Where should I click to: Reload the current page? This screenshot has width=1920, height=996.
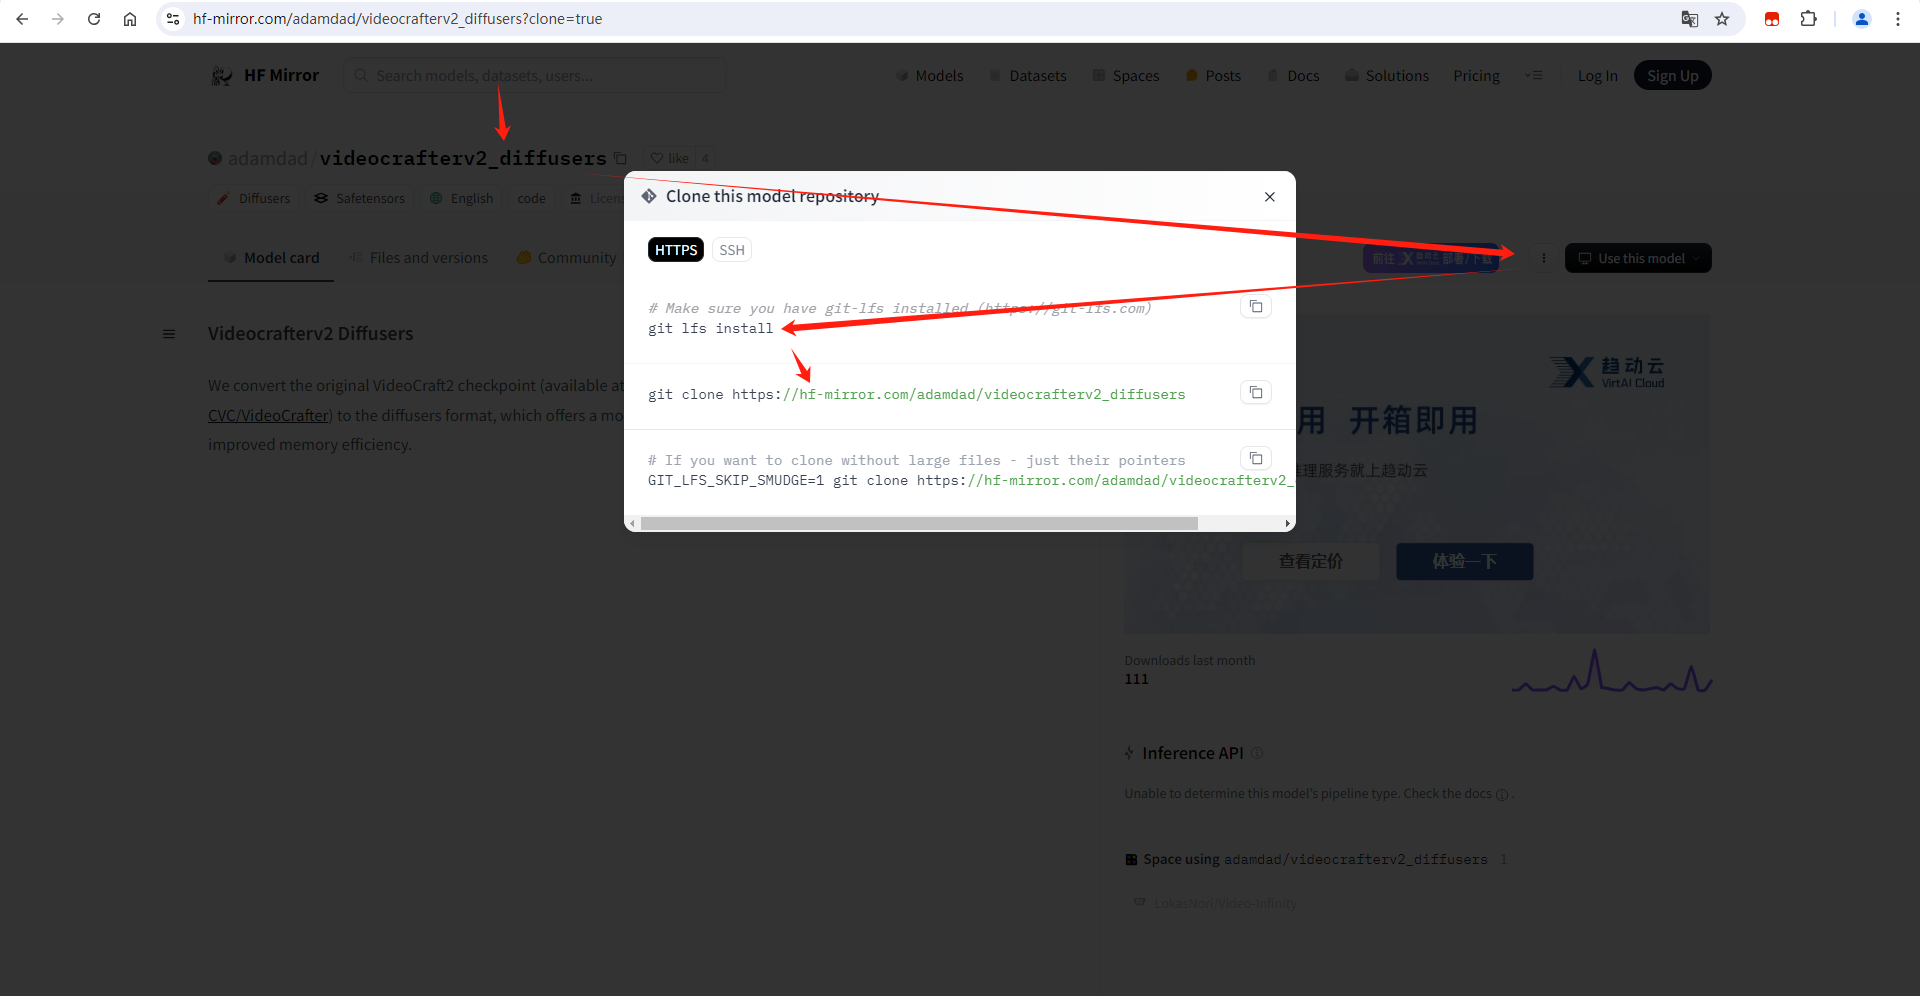pyautogui.click(x=94, y=19)
